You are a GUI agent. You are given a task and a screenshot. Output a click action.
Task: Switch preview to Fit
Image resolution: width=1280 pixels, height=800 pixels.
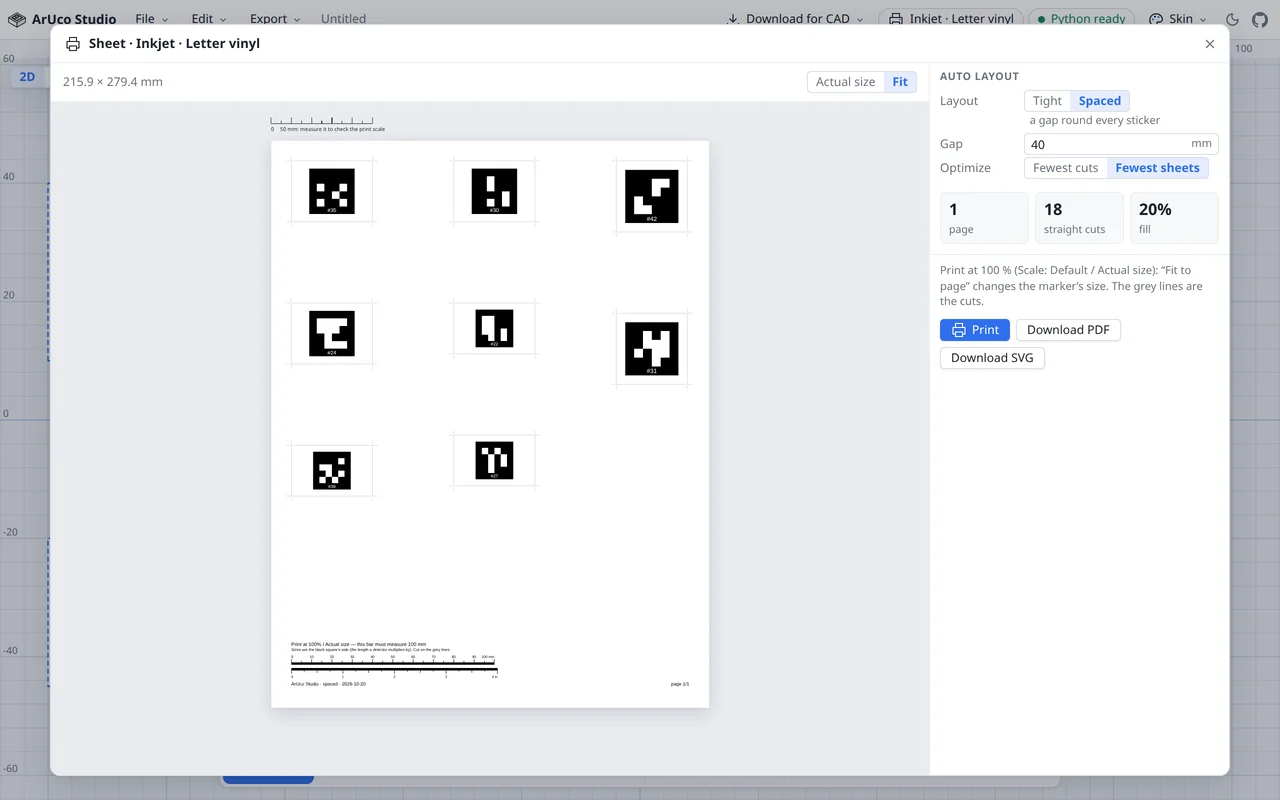[900, 82]
